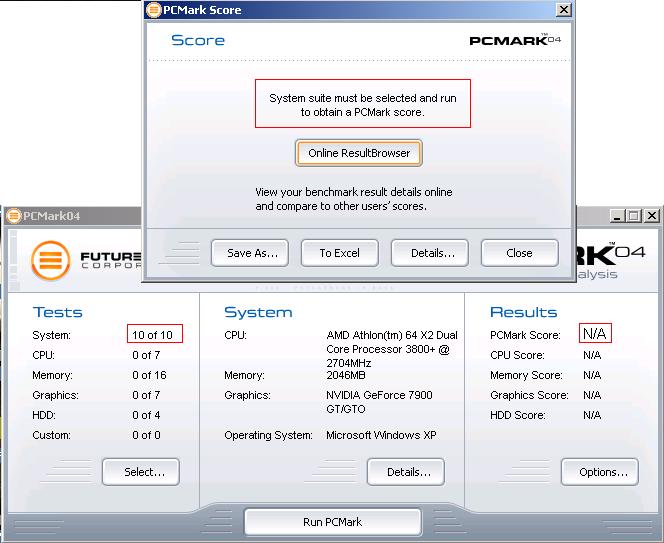Viewport: 664px width, 543px height.
Task: Click the 'Results' section heading
Action: (x=523, y=312)
